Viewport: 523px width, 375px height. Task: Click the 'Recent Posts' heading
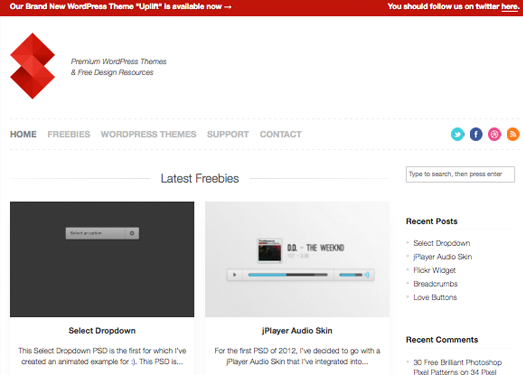(x=432, y=221)
